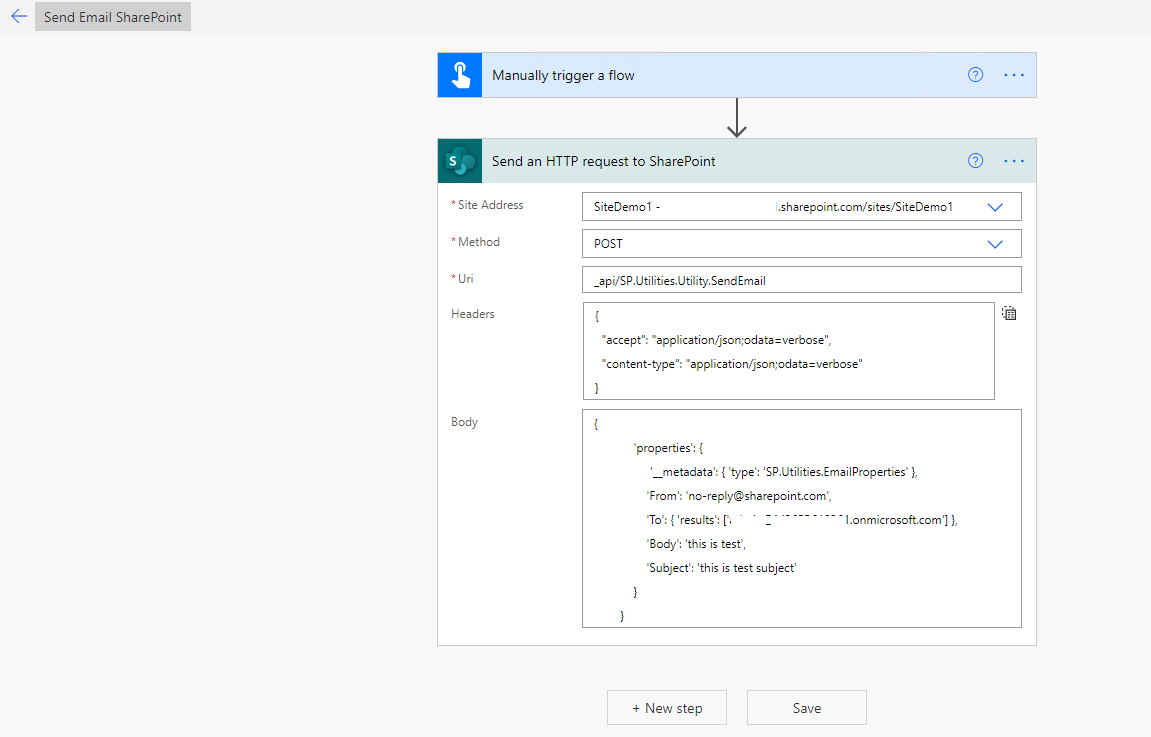Switch Headers to text mode icon

pyautogui.click(x=1009, y=313)
